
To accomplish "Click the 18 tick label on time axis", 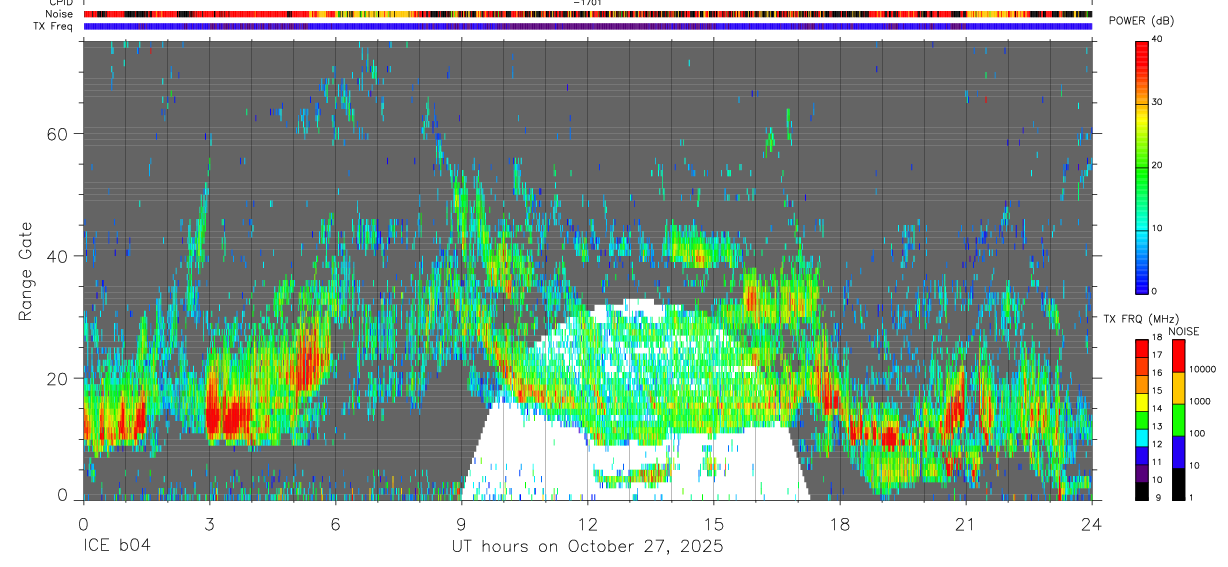I will (x=839, y=524).
